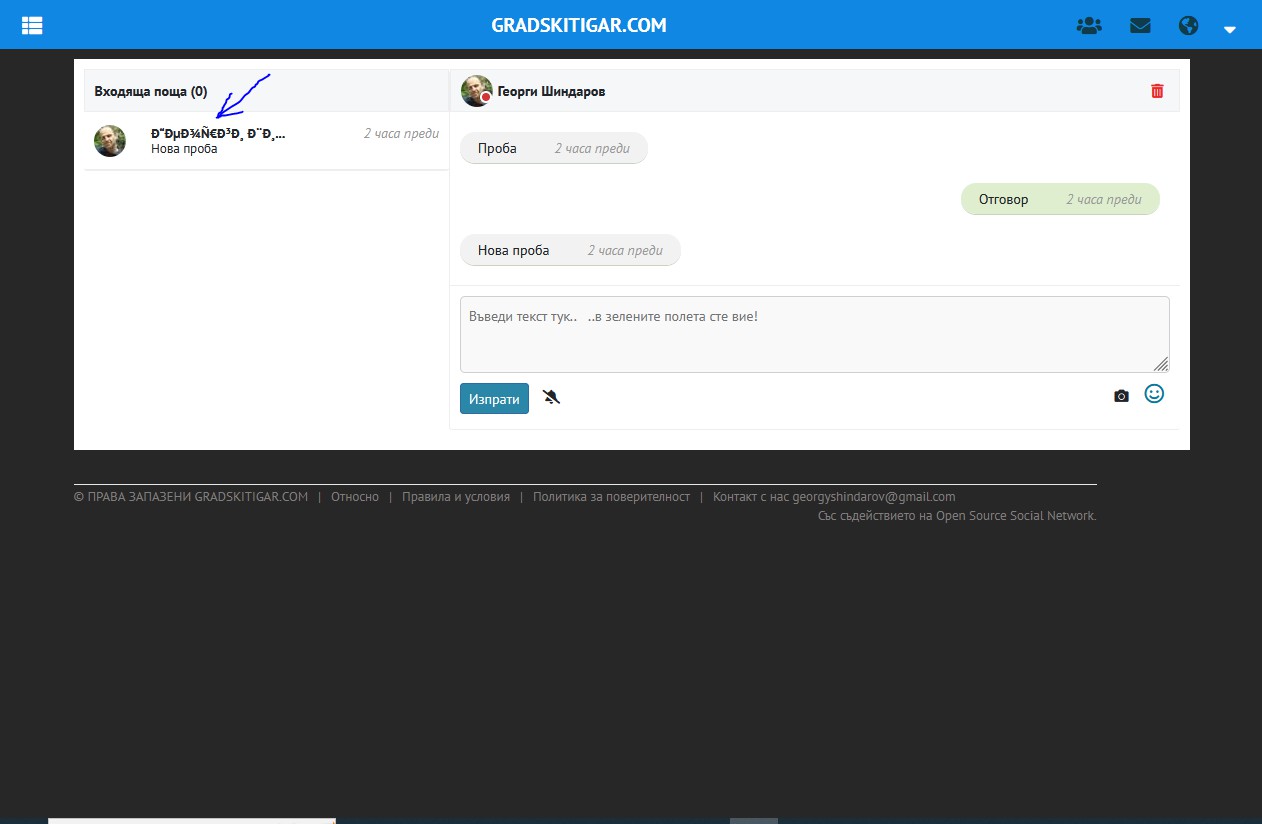Toggle the message notification bell mute icon

pyautogui.click(x=551, y=398)
